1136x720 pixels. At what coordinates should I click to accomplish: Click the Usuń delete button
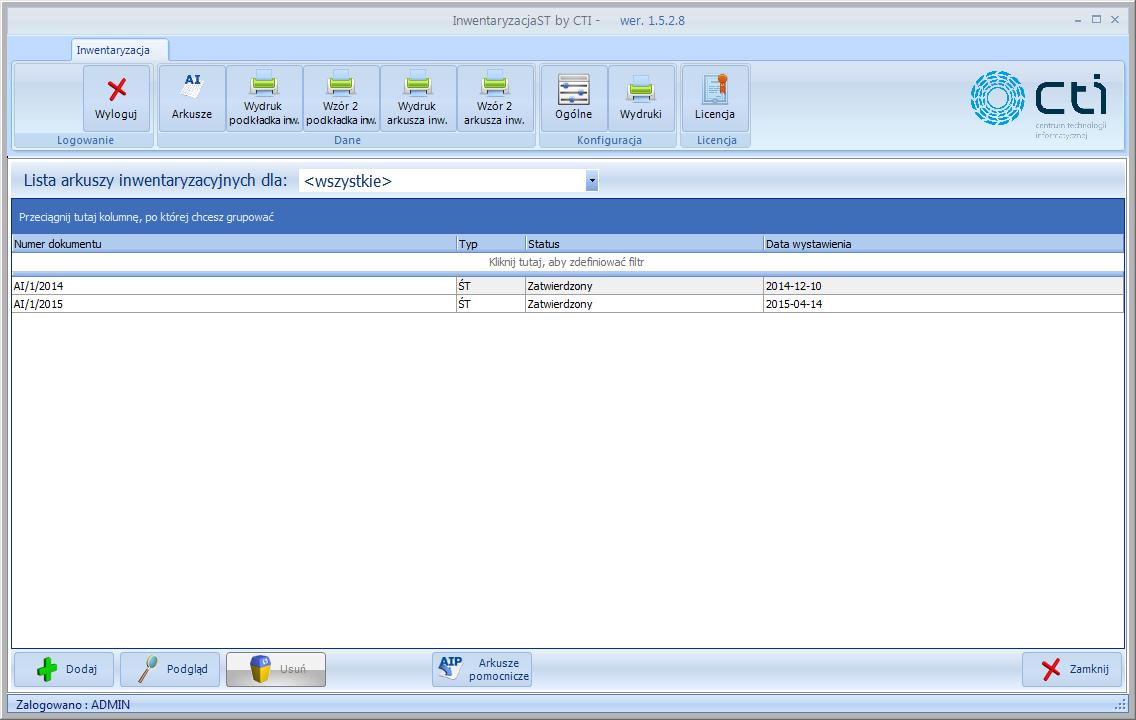click(x=276, y=669)
